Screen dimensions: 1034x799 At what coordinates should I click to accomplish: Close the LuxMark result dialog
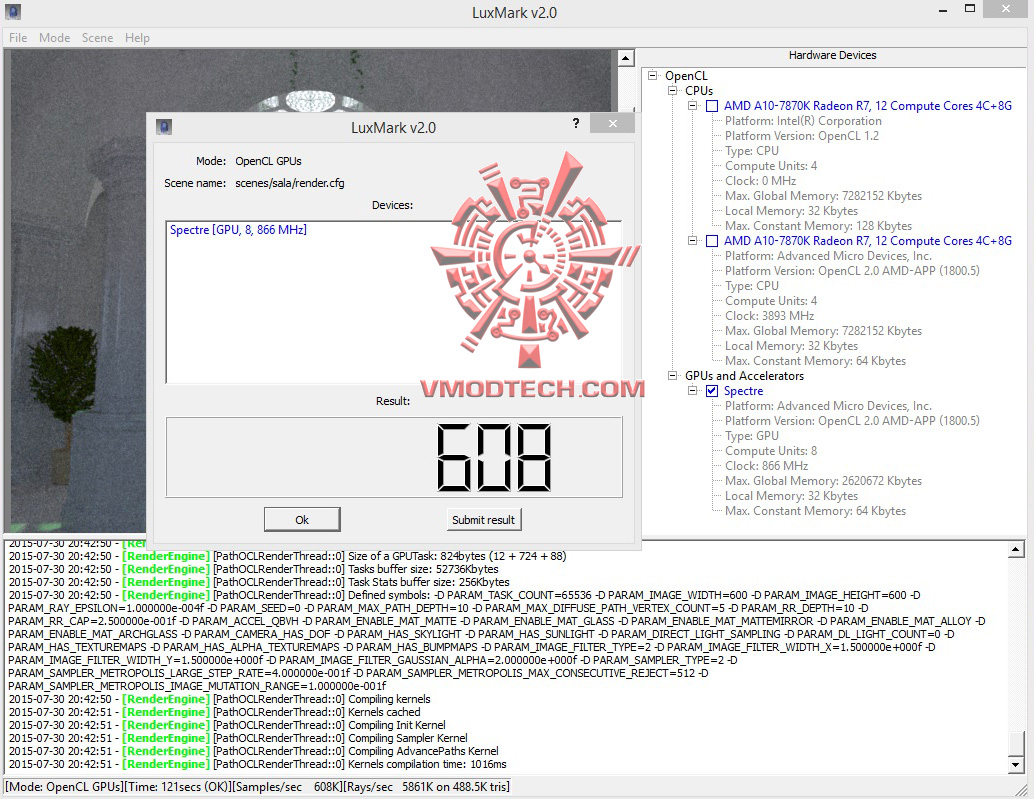pos(613,123)
